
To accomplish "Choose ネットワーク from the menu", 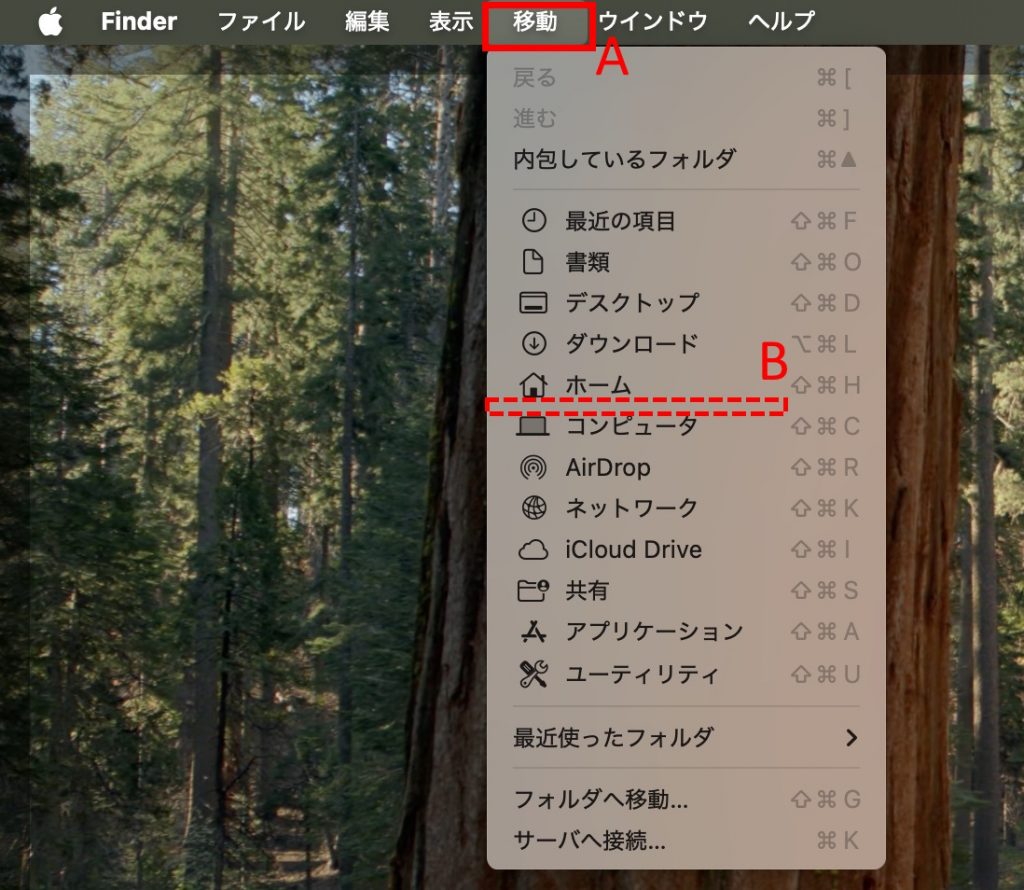I will pos(686,508).
